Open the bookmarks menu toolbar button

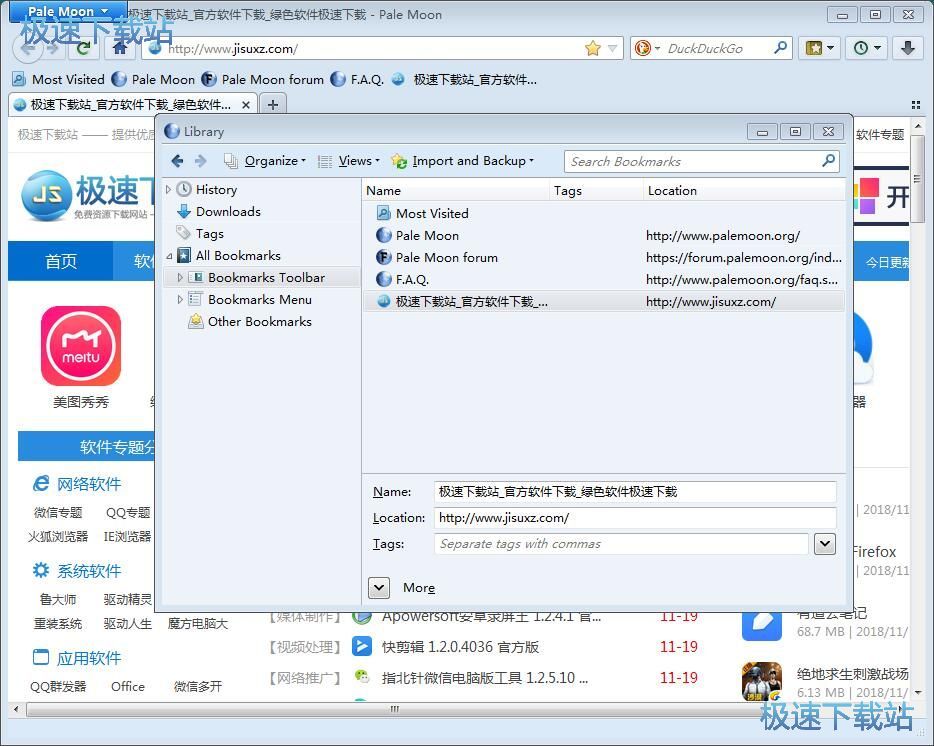(x=820, y=48)
